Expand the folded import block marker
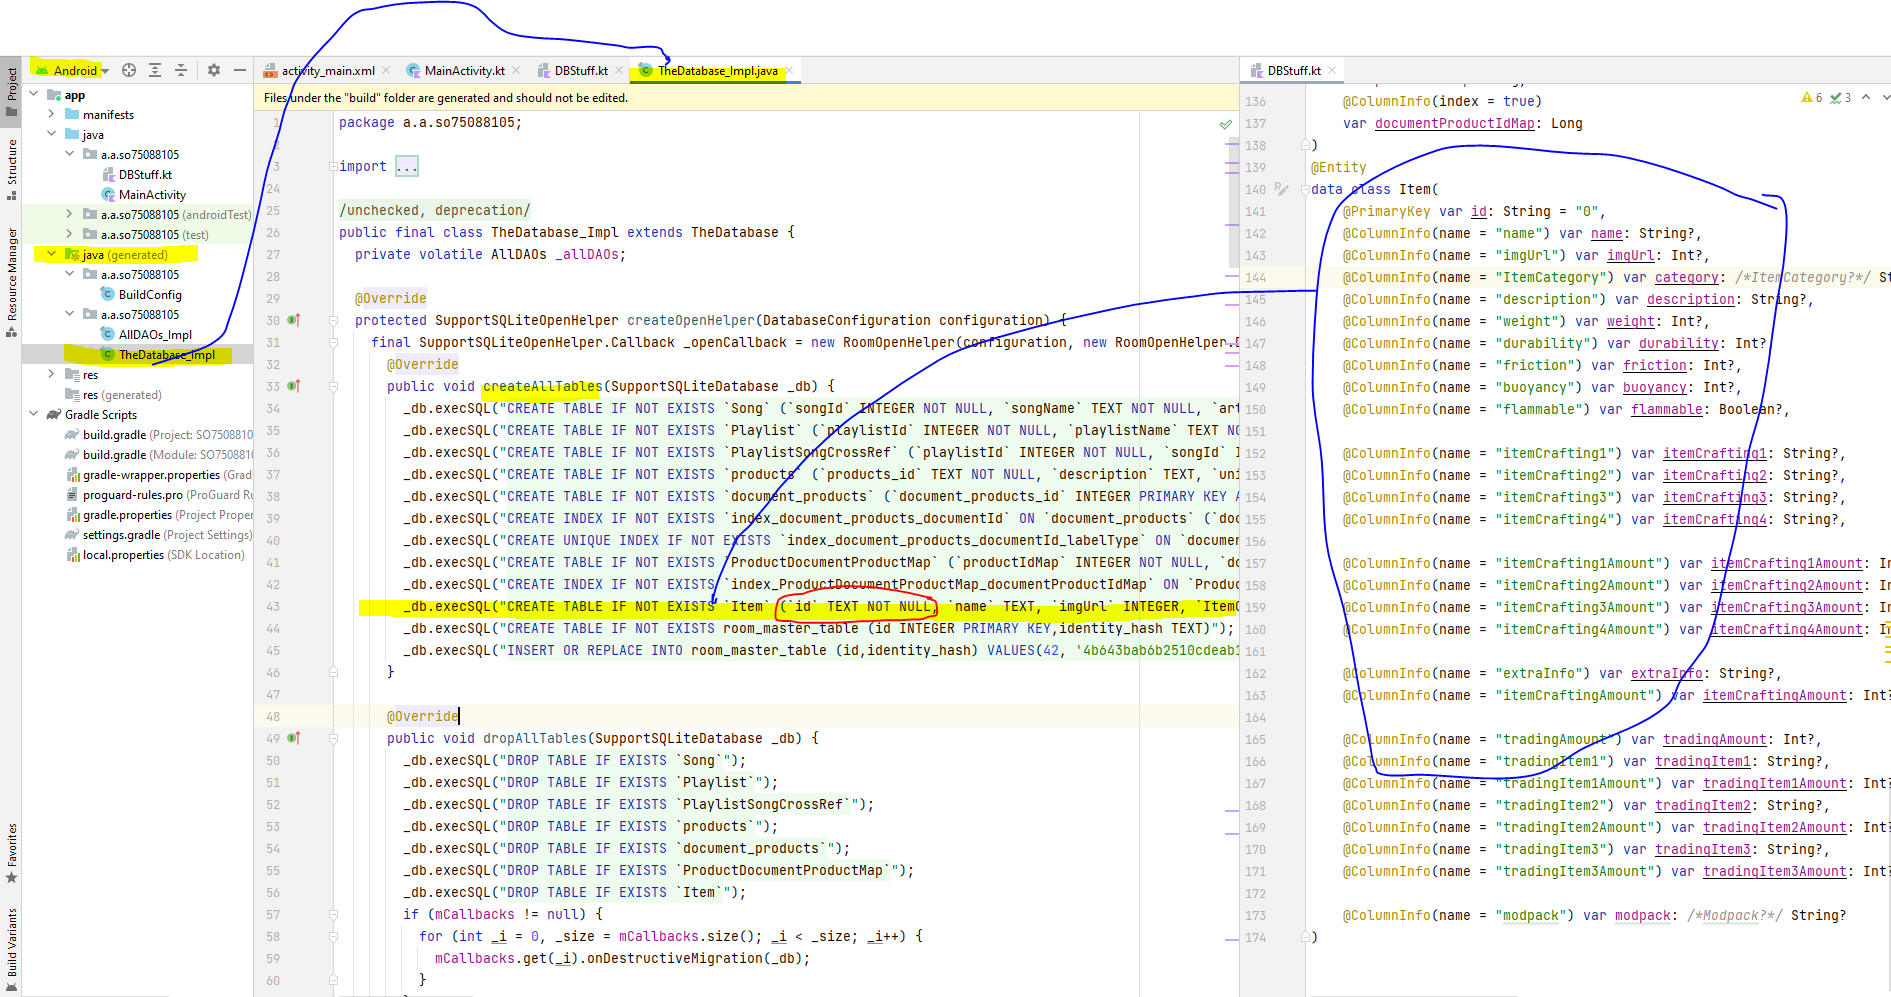This screenshot has width=1891, height=997. pyautogui.click(x=333, y=167)
